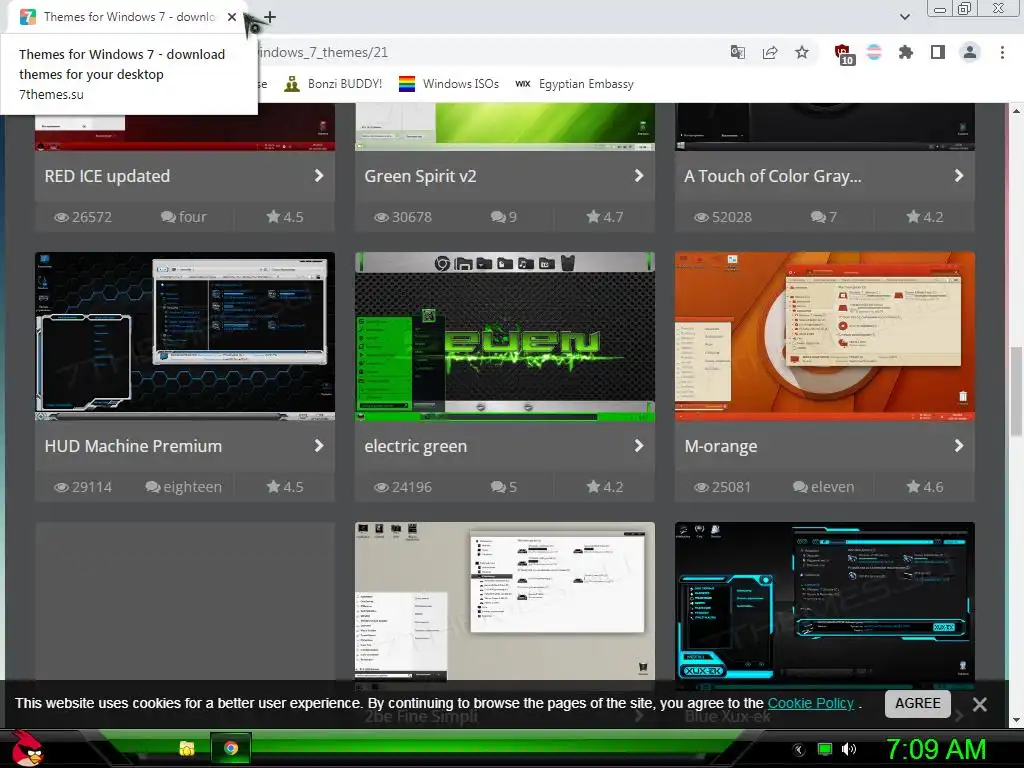Open the Blue Xux-ek theme thumbnail
Screen dimensions: 1024x768
tap(825, 601)
